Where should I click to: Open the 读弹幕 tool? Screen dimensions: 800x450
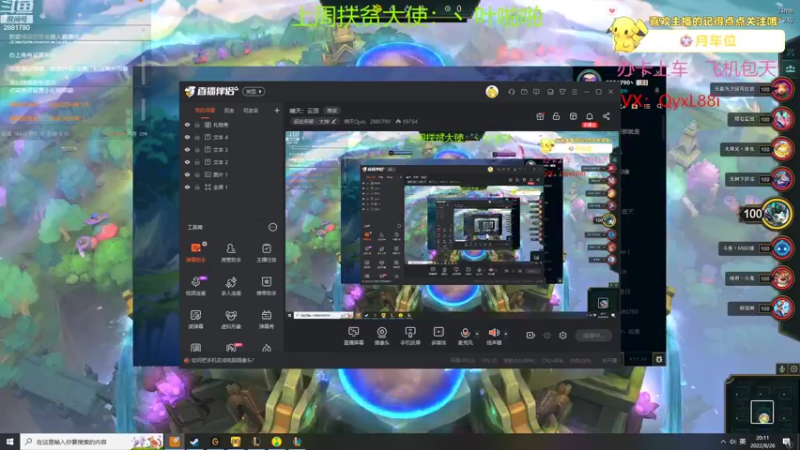pos(195,319)
